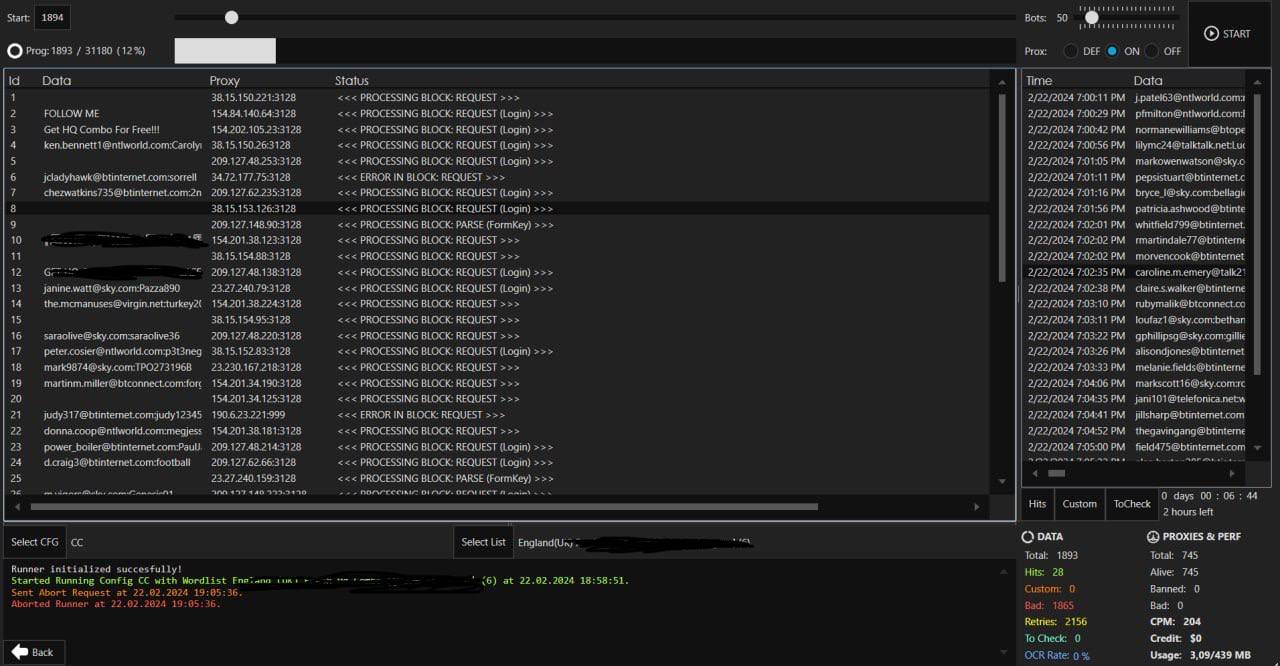The width and height of the screenshot is (1280, 666).
Task: Click proxy cell 34.72.177.75:3128
Action: pos(251,177)
